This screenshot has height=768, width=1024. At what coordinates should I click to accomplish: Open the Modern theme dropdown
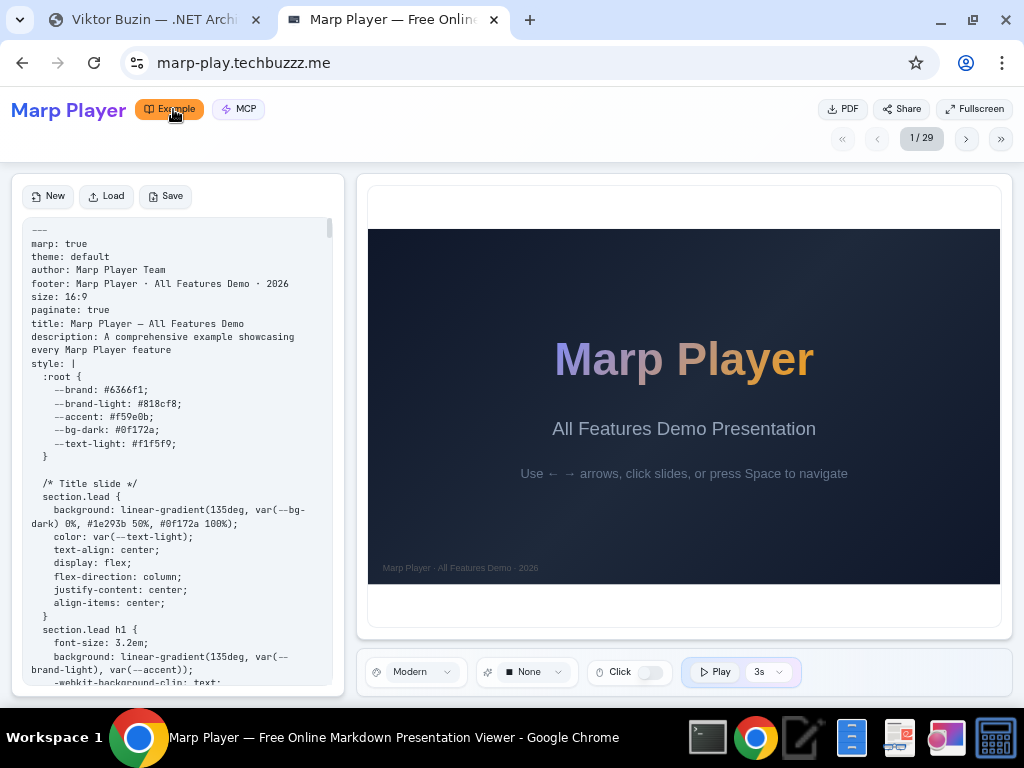(423, 672)
